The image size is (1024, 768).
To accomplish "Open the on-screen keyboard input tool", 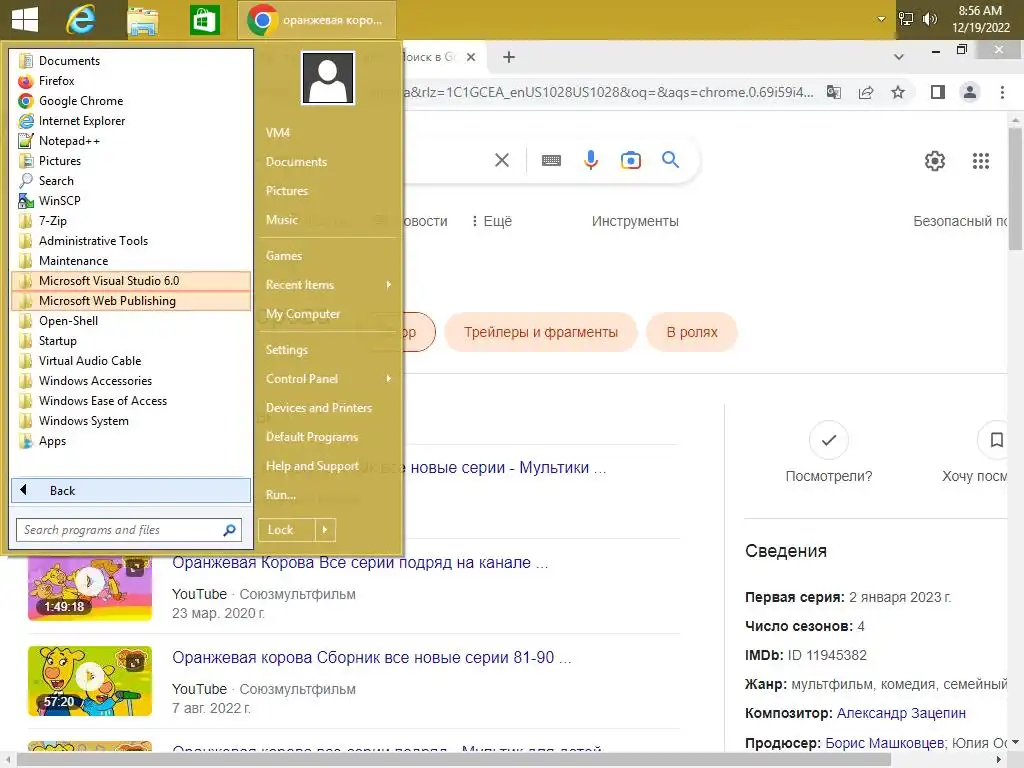I will coord(551,160).
